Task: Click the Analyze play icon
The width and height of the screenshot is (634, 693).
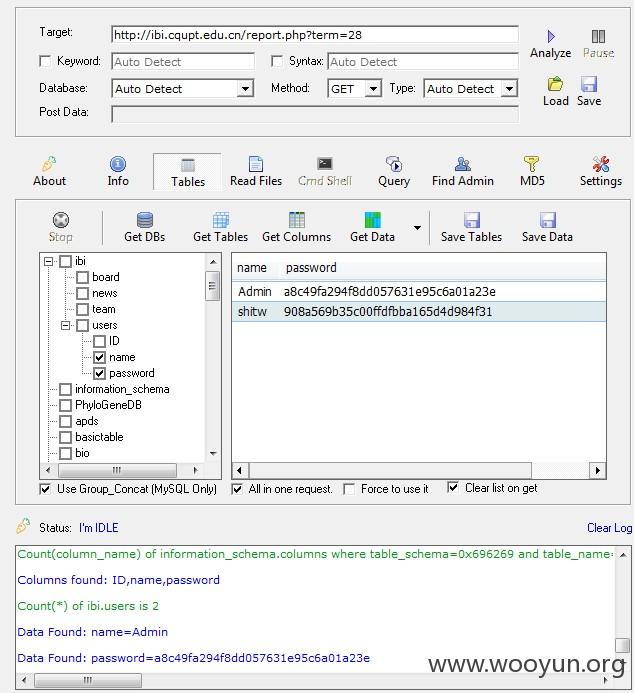Action: click(x=551, y=37)
